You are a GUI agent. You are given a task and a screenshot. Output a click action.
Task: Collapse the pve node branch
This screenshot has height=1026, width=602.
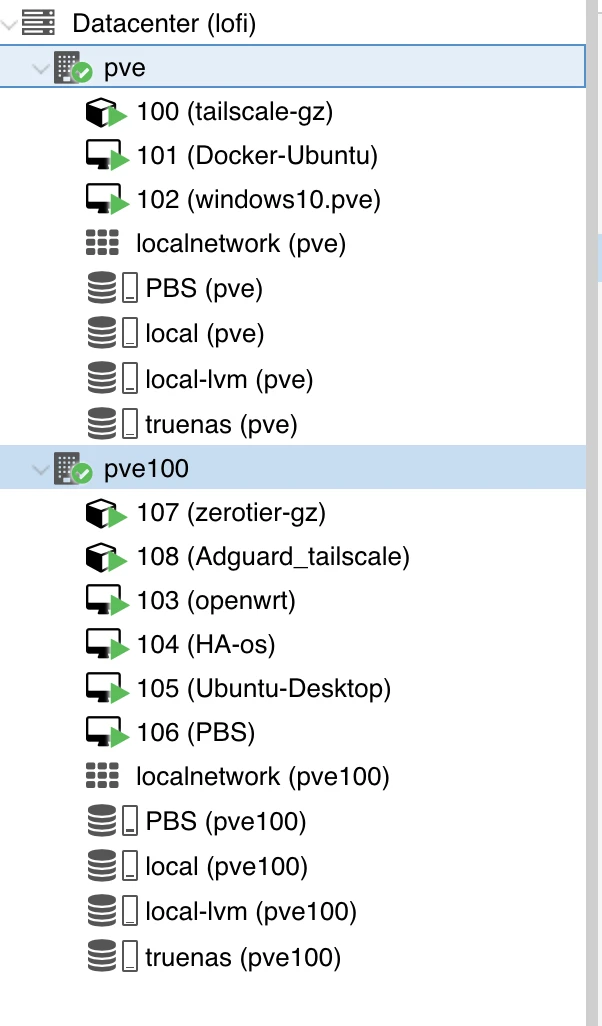40,69
